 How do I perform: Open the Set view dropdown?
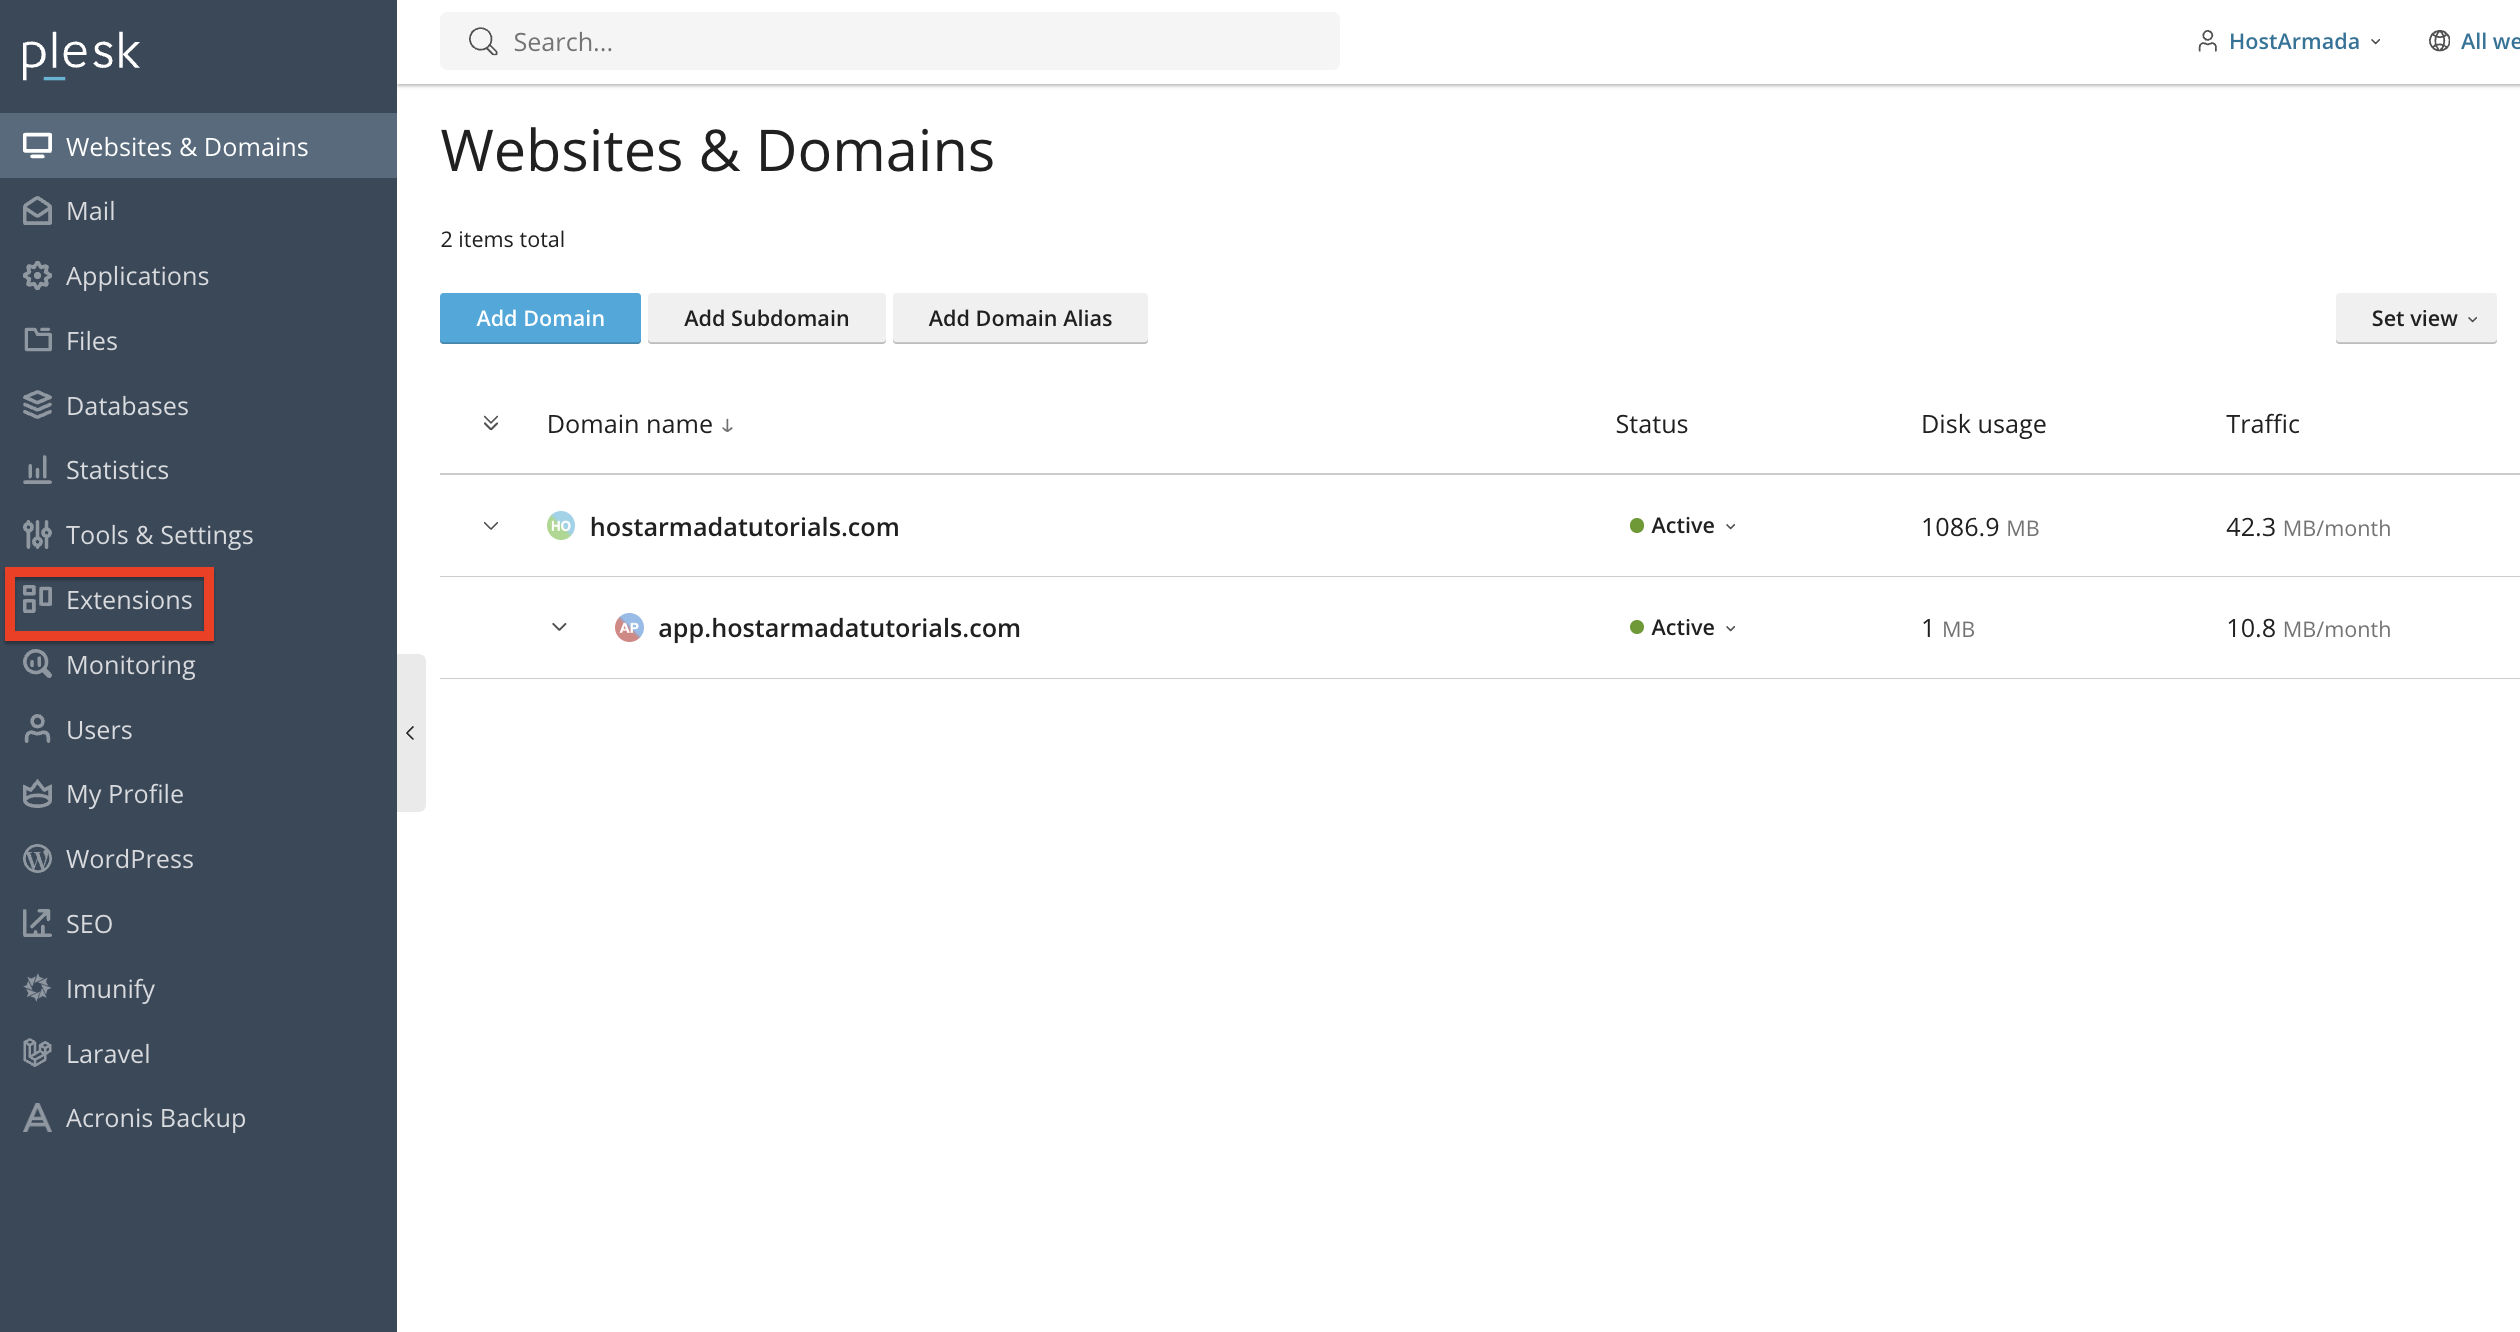pos(2416,318)
